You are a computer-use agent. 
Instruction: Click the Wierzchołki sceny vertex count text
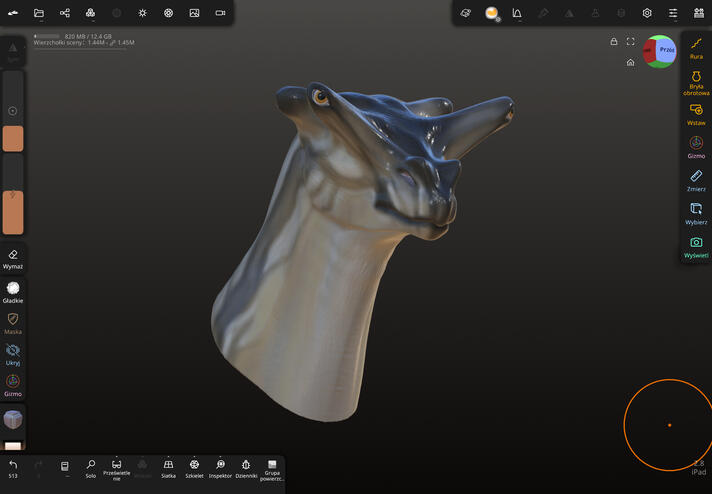tap(84, 43)
